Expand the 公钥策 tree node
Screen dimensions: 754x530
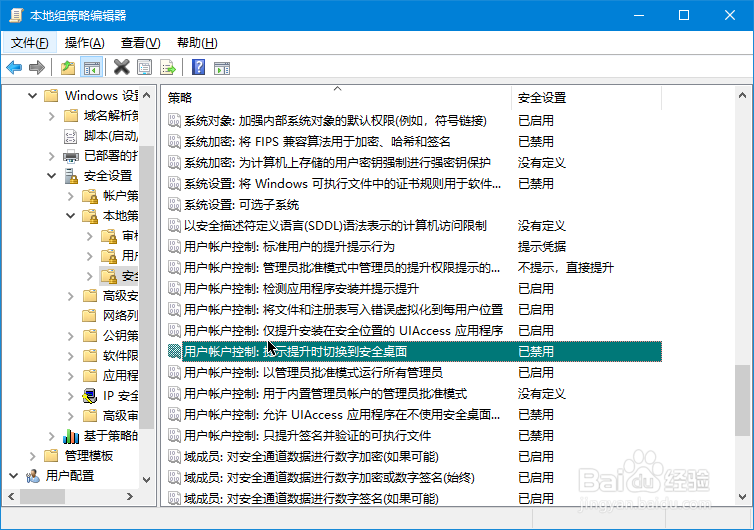click(x=71, y=336)
